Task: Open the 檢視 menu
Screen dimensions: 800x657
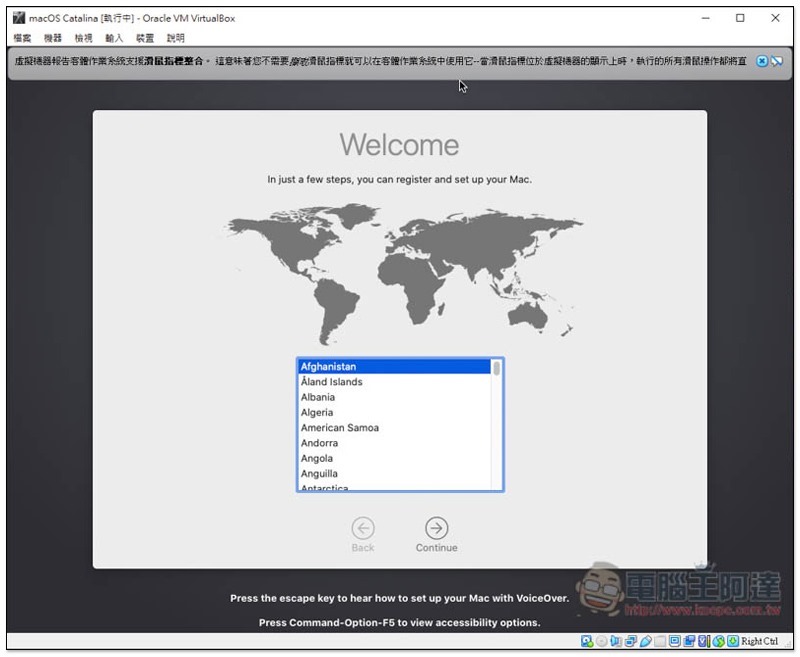Action: 84,38
